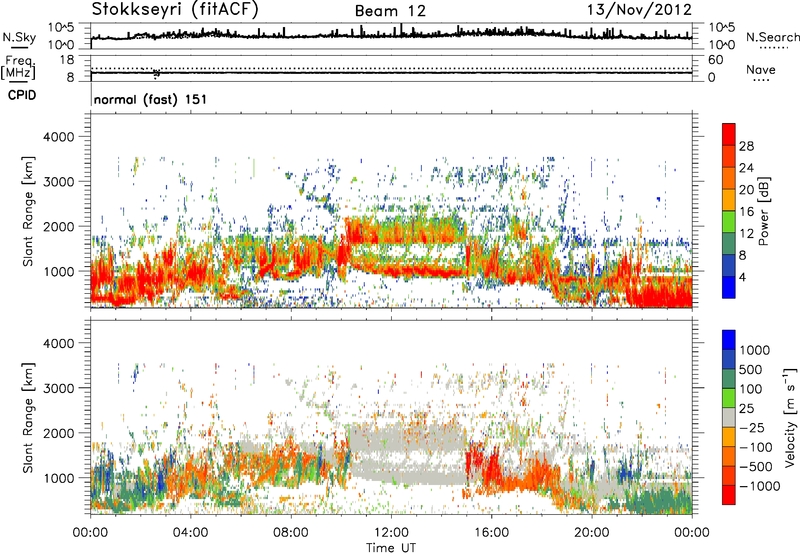Click the 4 tick on Power colorbar
Viewport: 800px width, 554px height.
coord(742,276)
